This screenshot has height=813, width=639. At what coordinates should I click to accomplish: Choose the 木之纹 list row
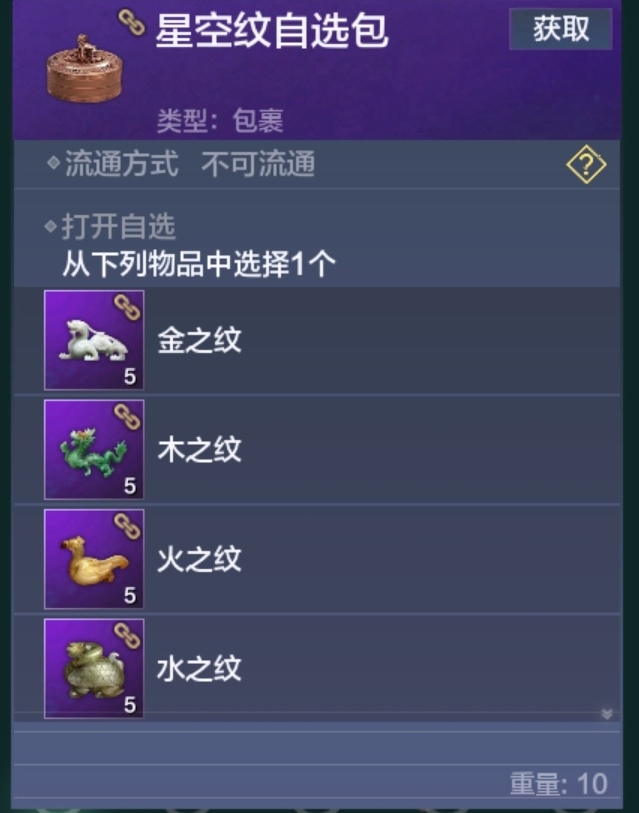[317, 450]
